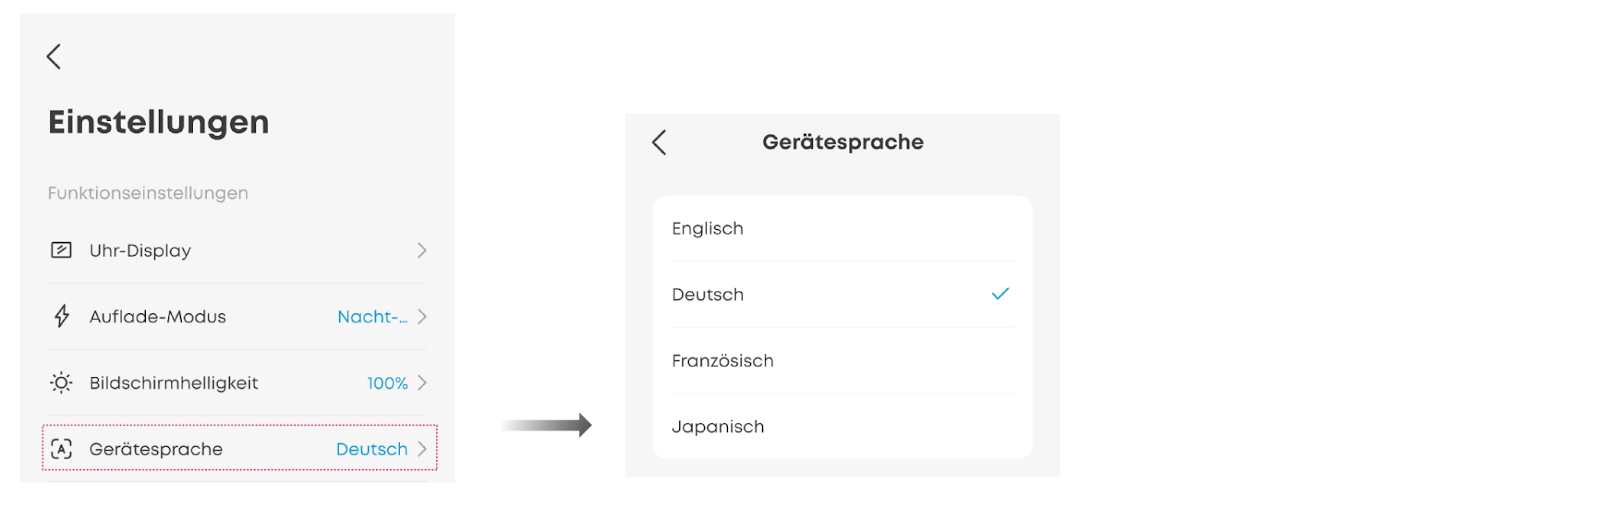Click the Gerätesprache language icon

click(x=61, y=449)
